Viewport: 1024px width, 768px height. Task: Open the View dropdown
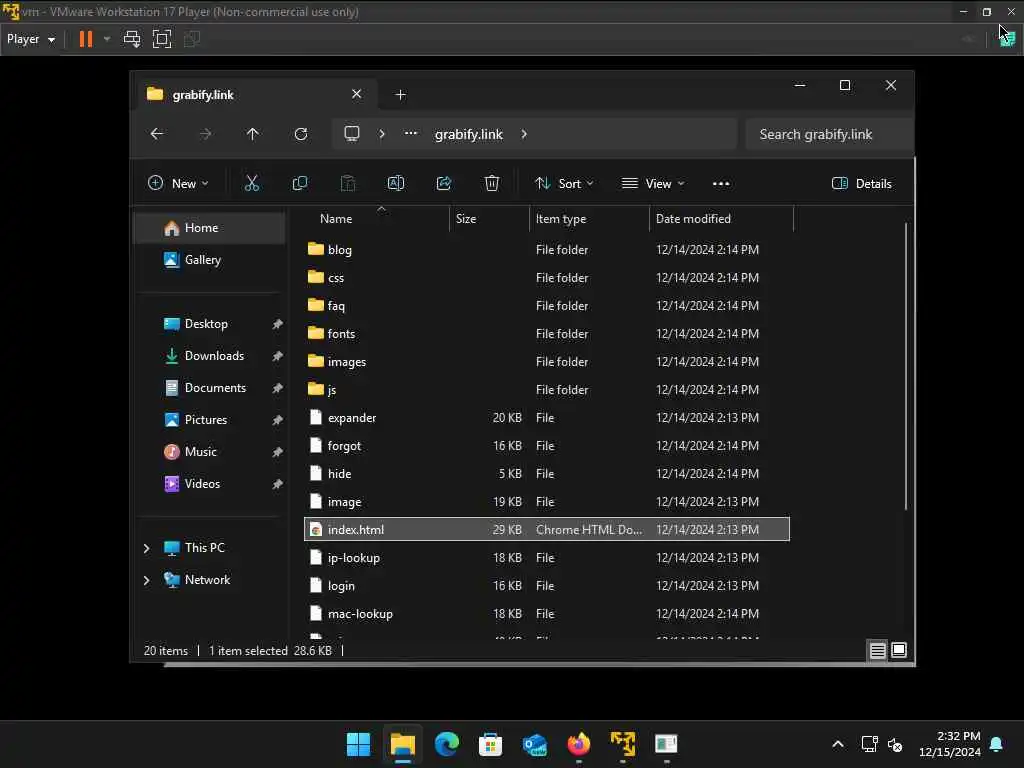[653, 184]
